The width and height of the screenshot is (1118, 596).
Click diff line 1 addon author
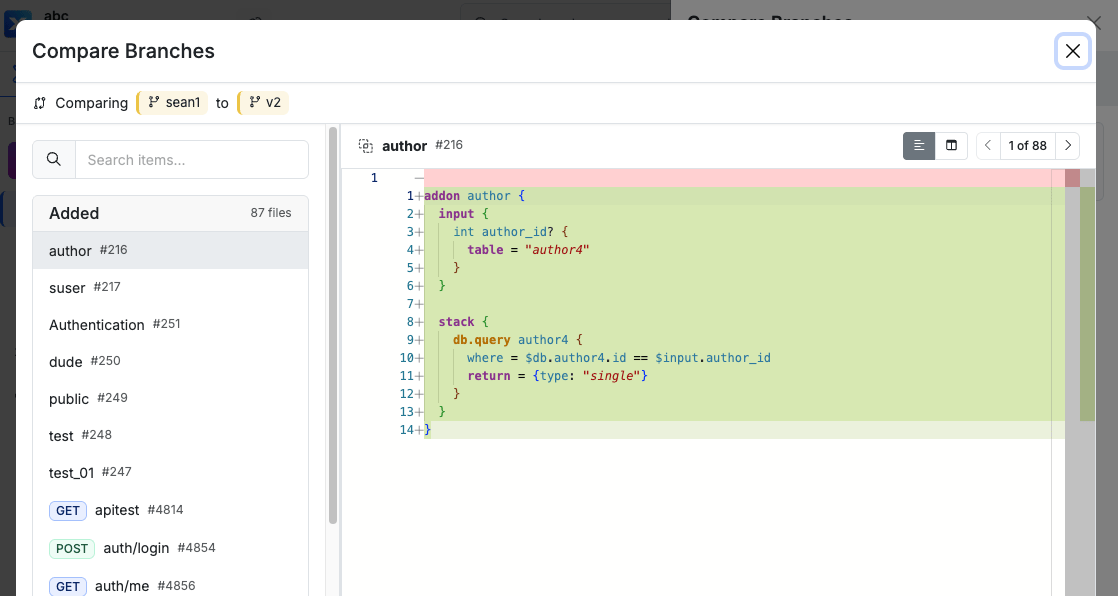coord(474,195)
